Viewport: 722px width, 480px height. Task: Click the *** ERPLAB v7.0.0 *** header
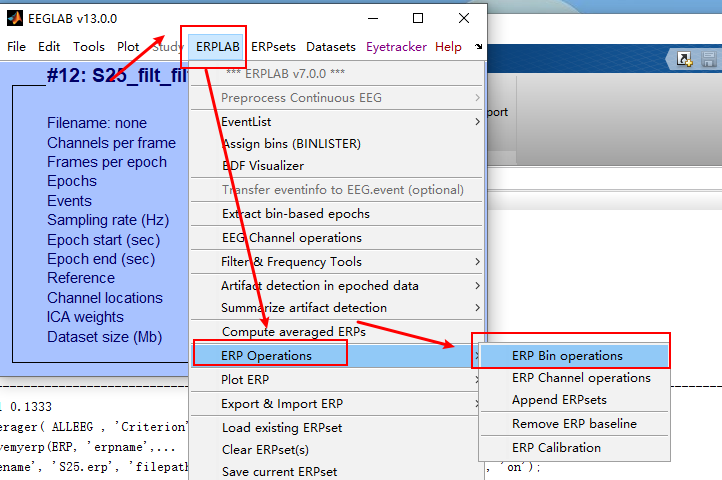pyautogui.click(x=285, y=74)
